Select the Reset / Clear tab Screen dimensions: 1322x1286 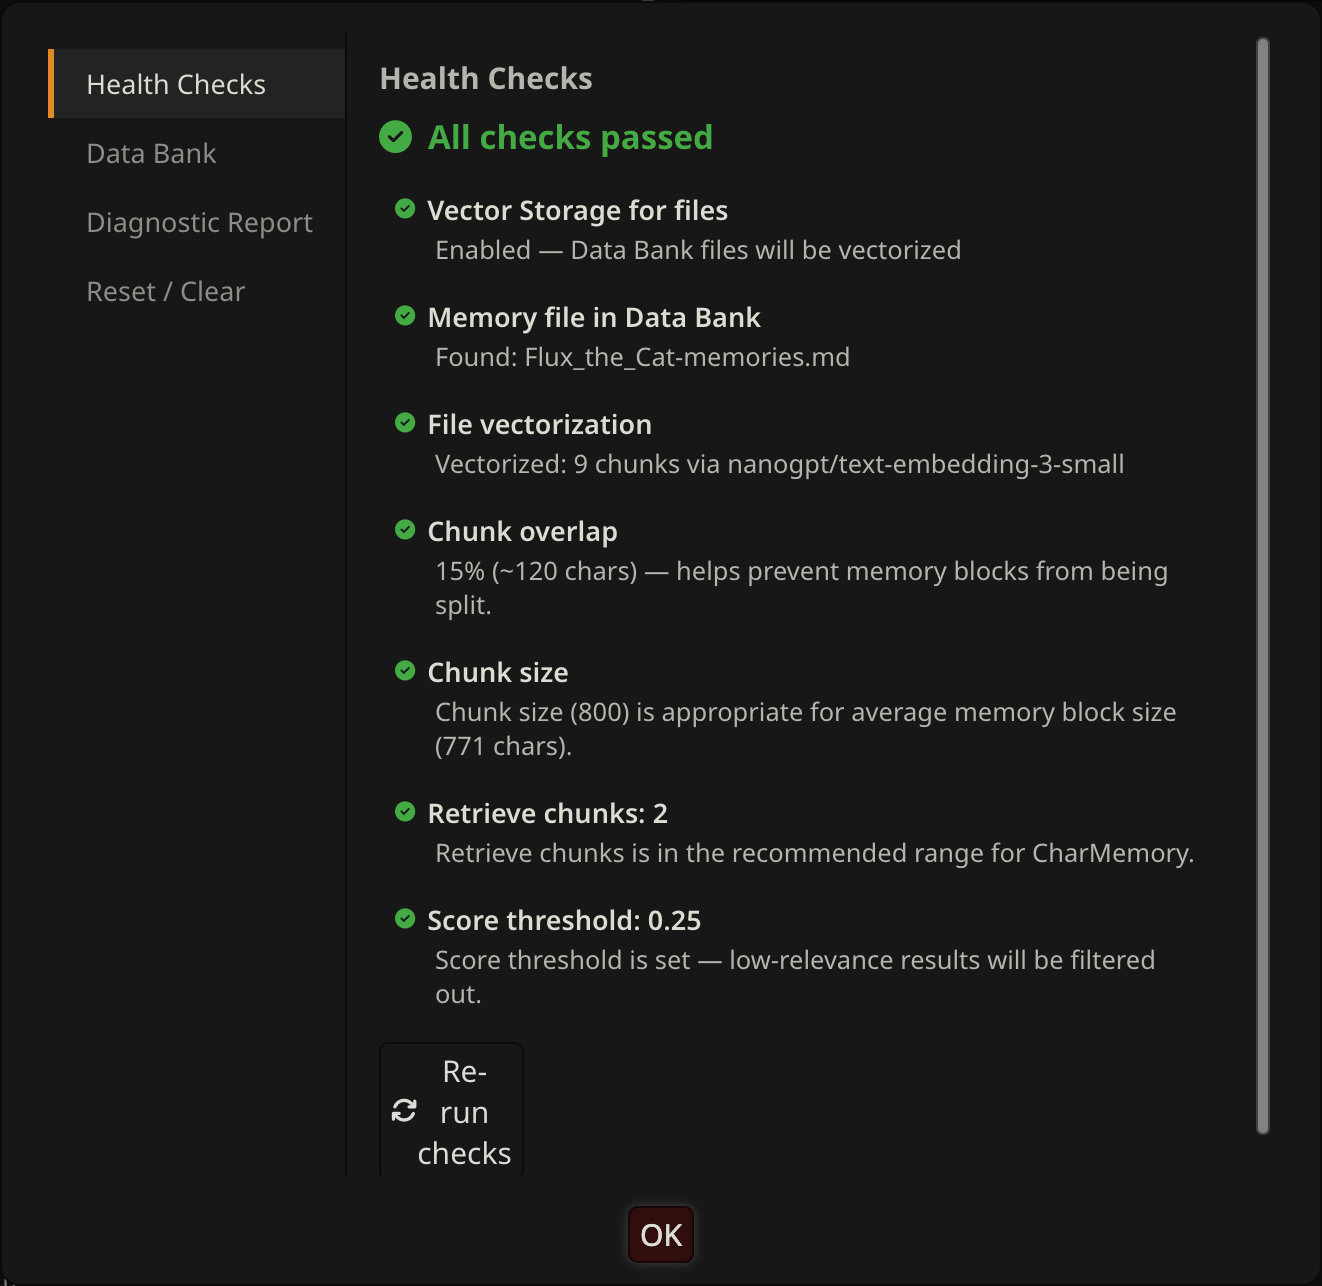(165, 291)
